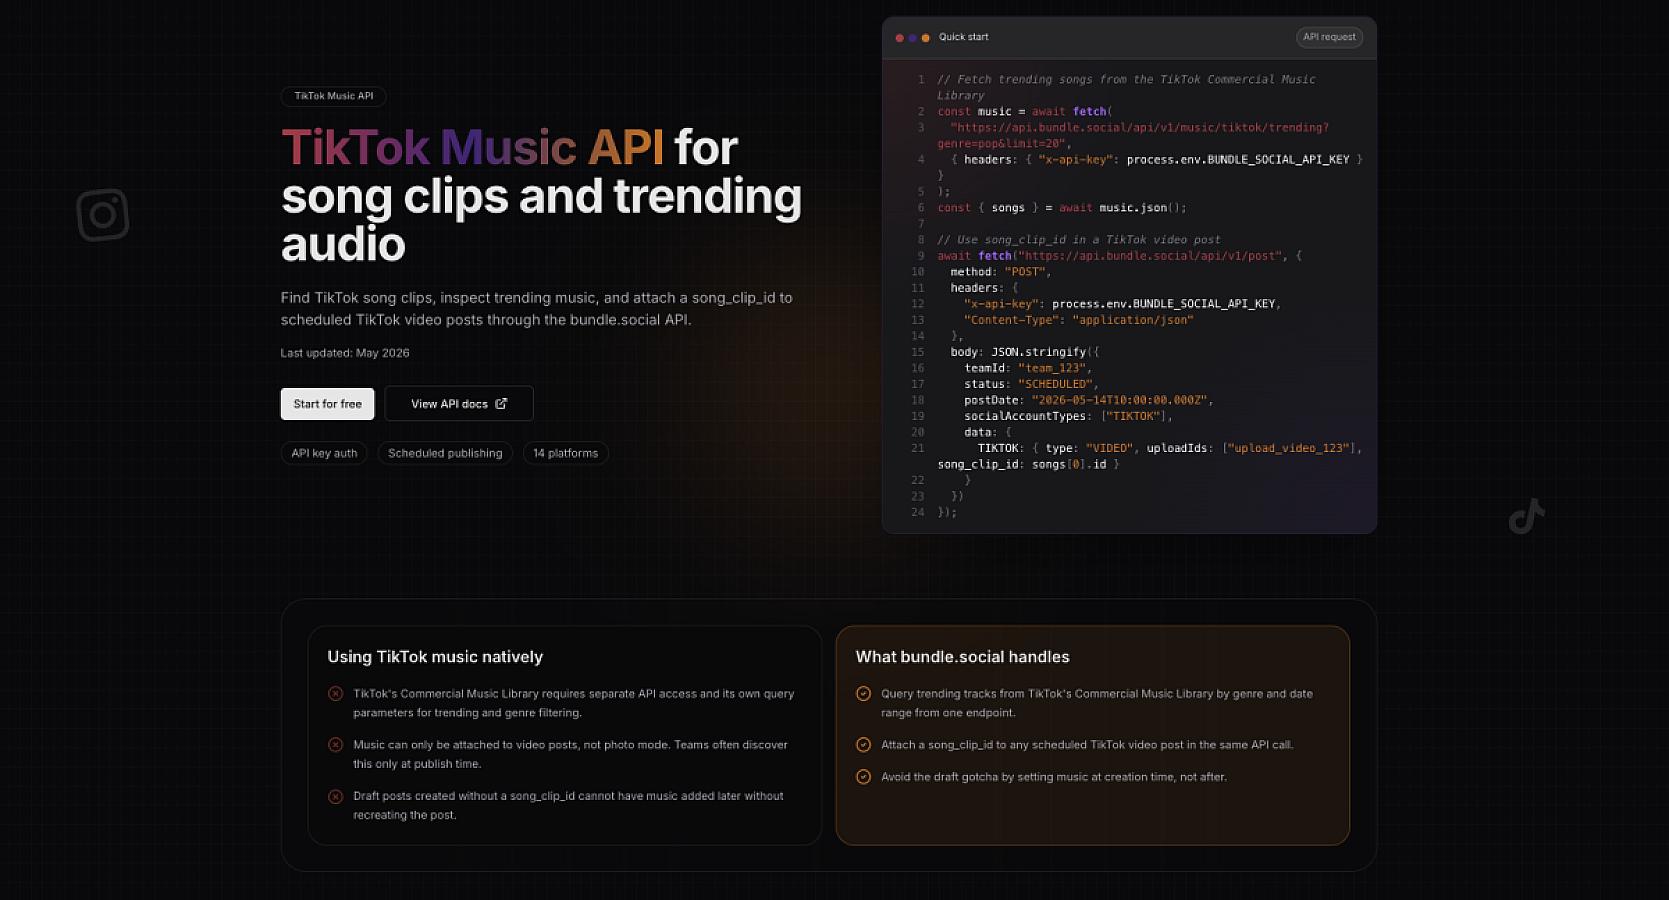Image resolution: width=1669 pixels, height=900 pixels.
Task: Click the external link icon in View API docs
Action: (501, 404)
